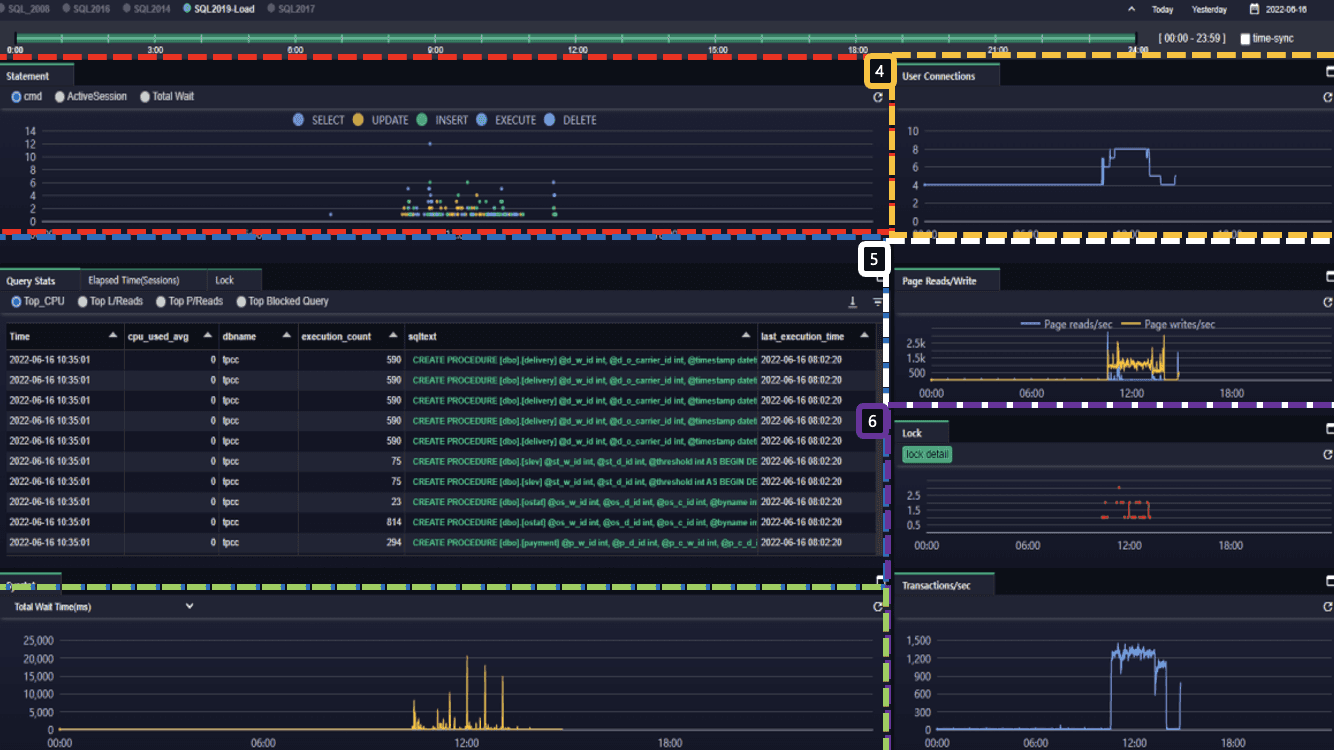The image size is (1334, 750).
Task: Refresh the Lock chart panel
Action: coord(1327,454)
